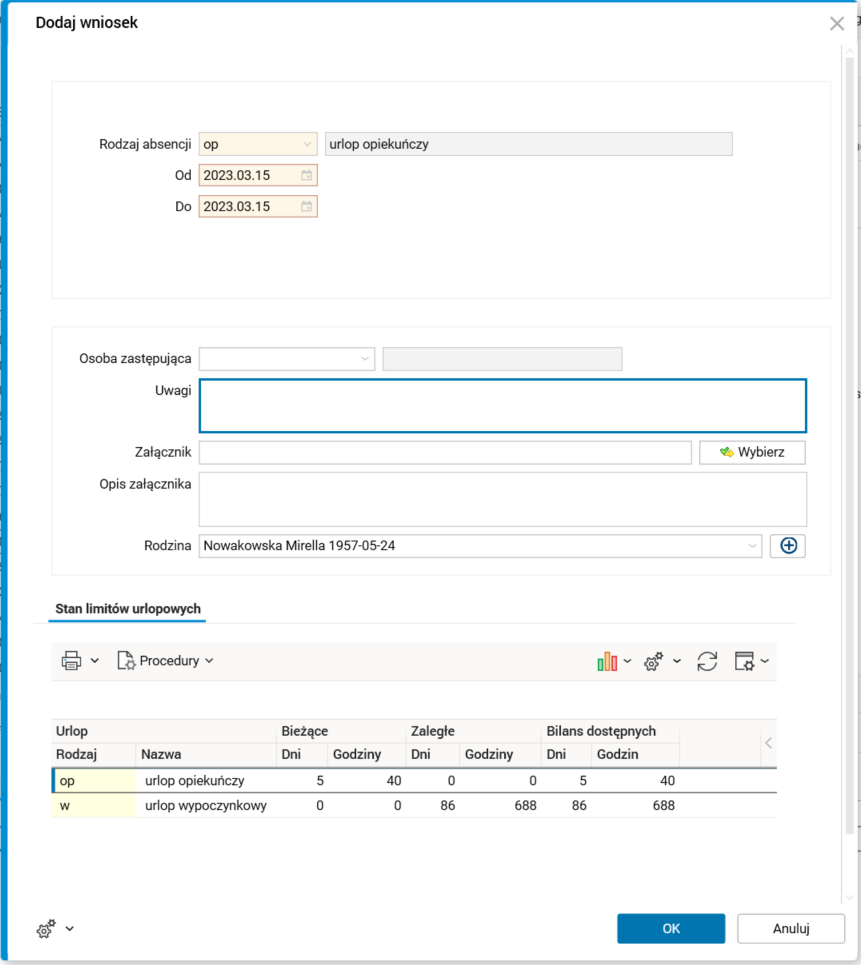Select the Stan limitów urlopowych tab
The image size is (861, 965).
coord(128,608)
